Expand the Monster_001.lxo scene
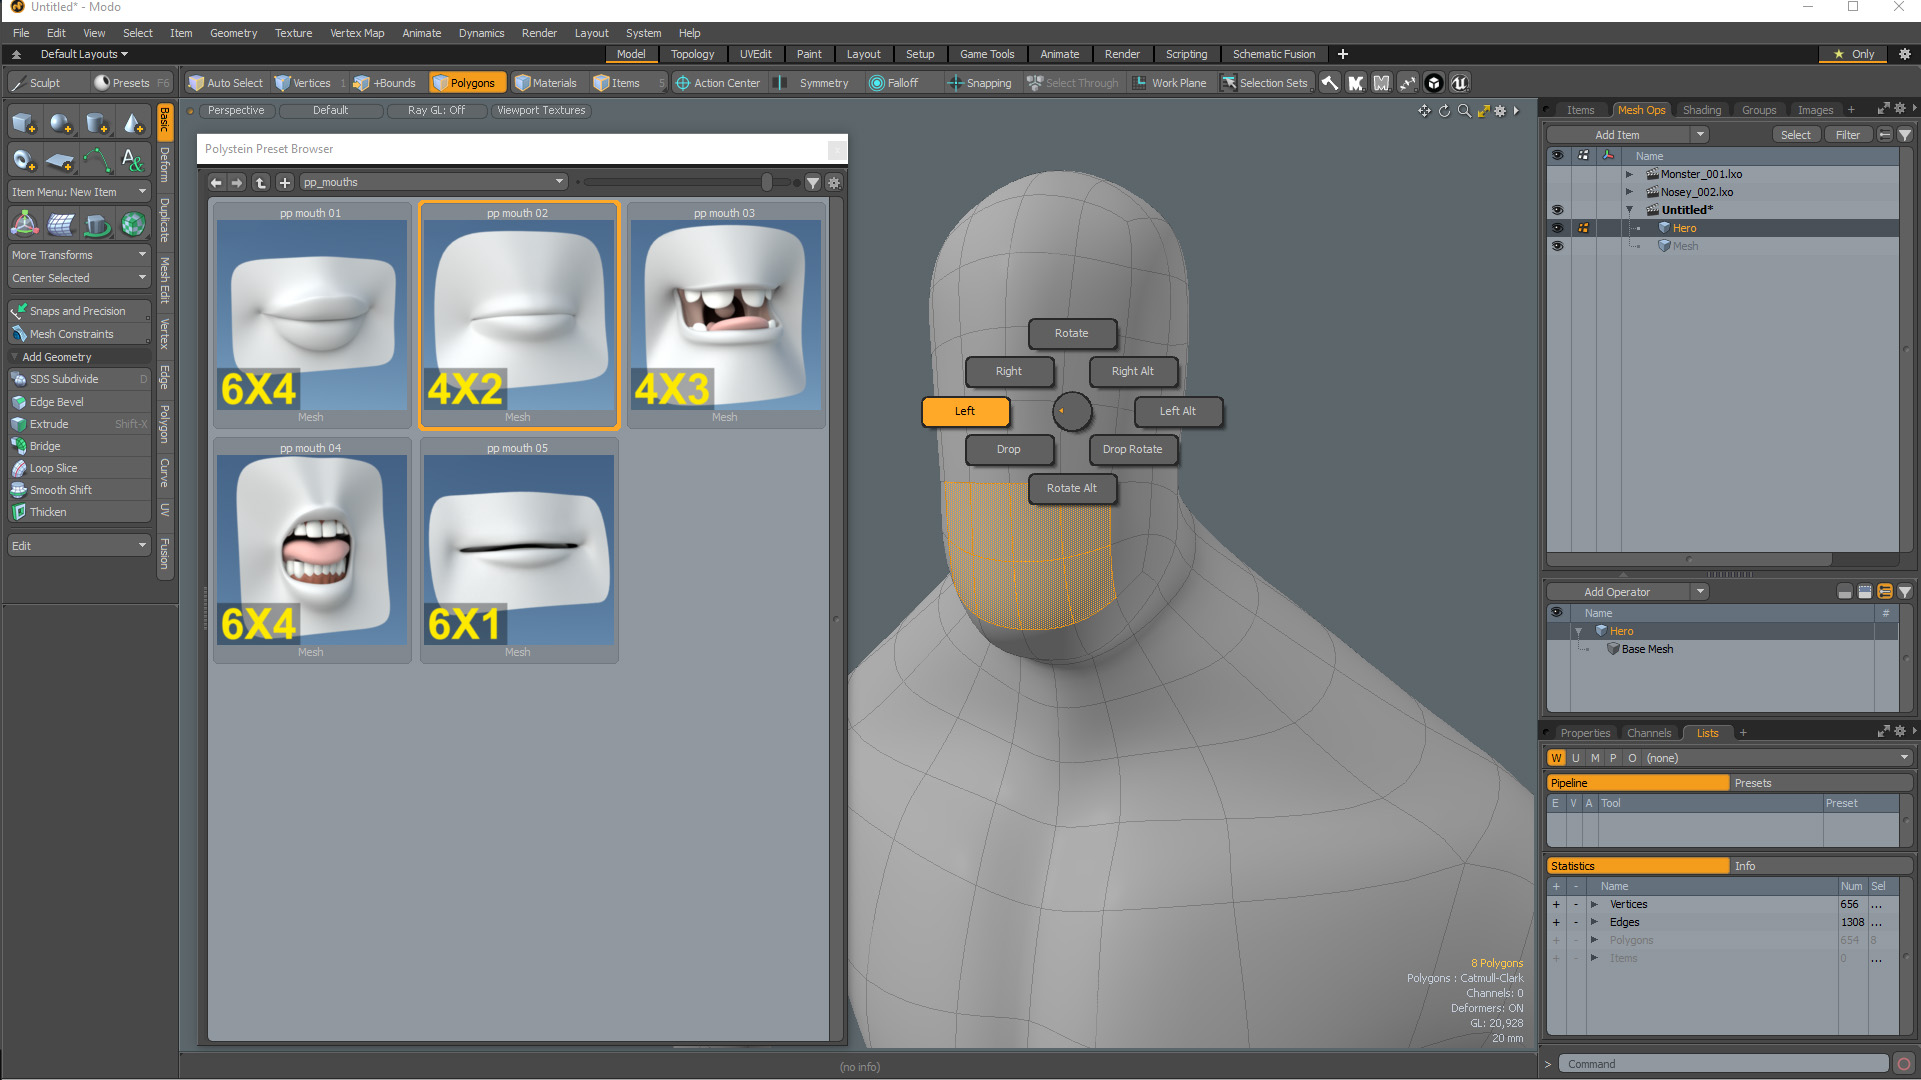1921x1080 pixels. pyautogui.click(x=1630, y=174)
